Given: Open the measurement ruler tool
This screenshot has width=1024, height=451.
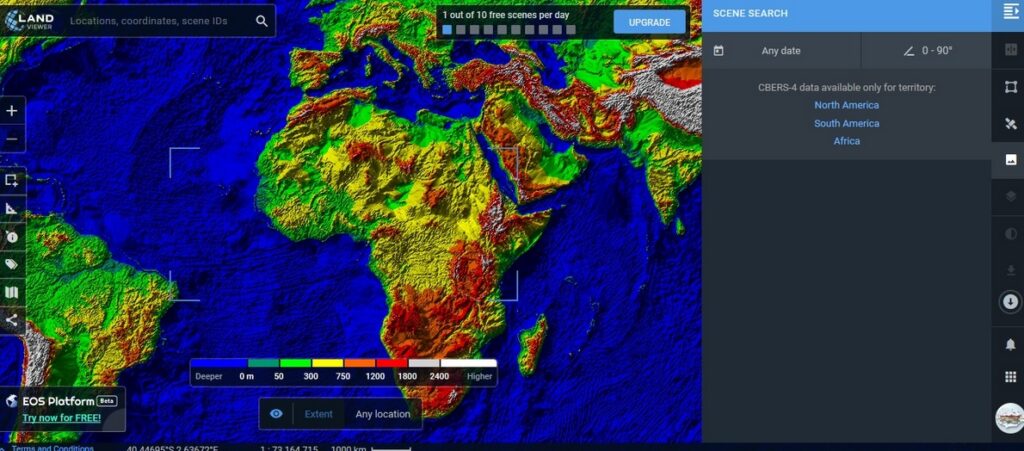Looking at the screenshot, I should tap(12, 209).
